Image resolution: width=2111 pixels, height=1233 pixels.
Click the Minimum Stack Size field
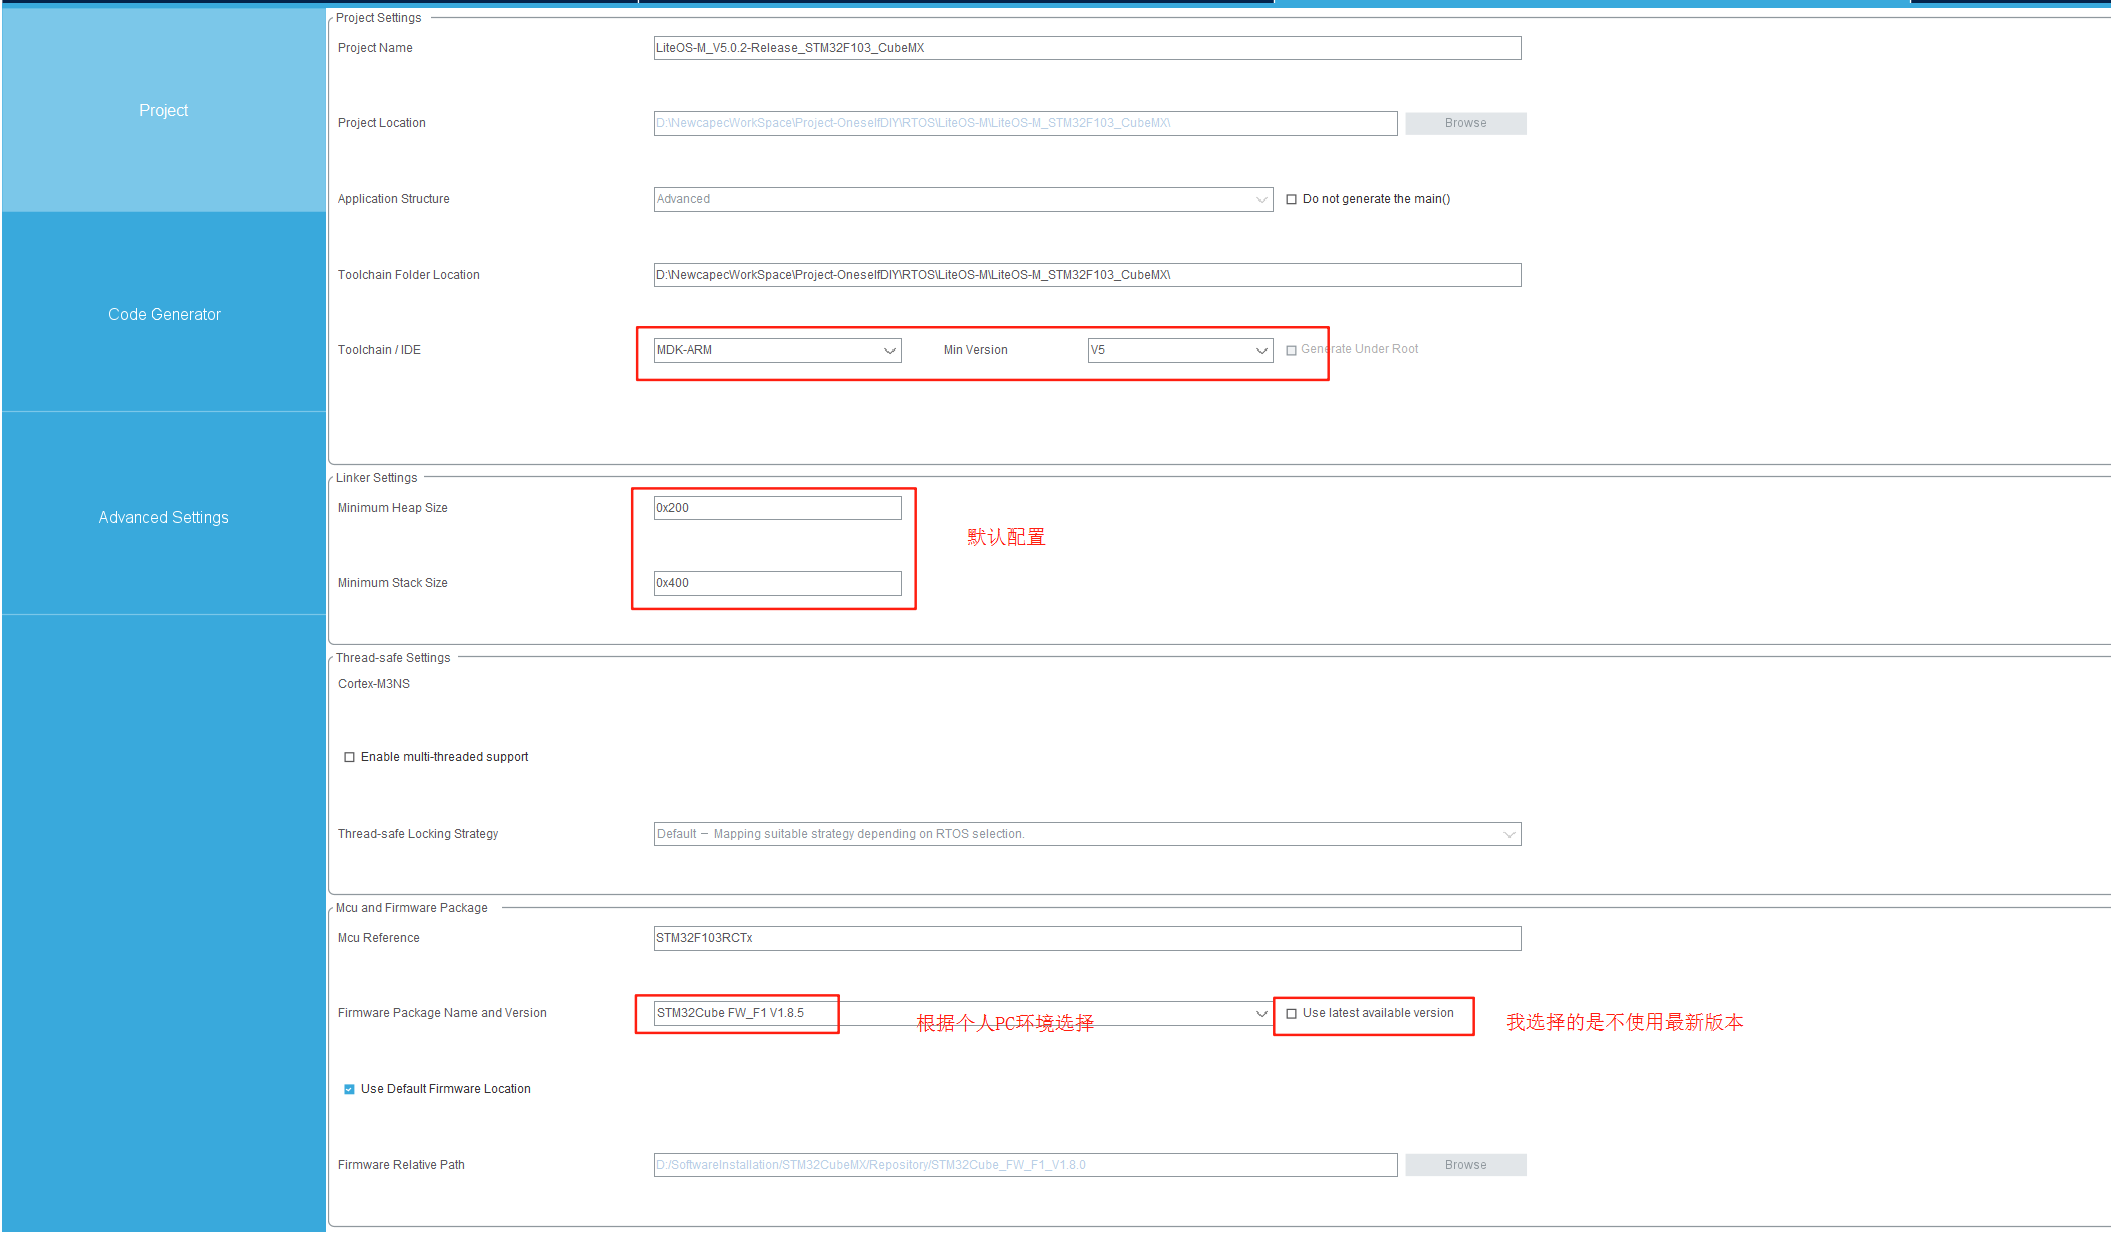click(777, 583)
